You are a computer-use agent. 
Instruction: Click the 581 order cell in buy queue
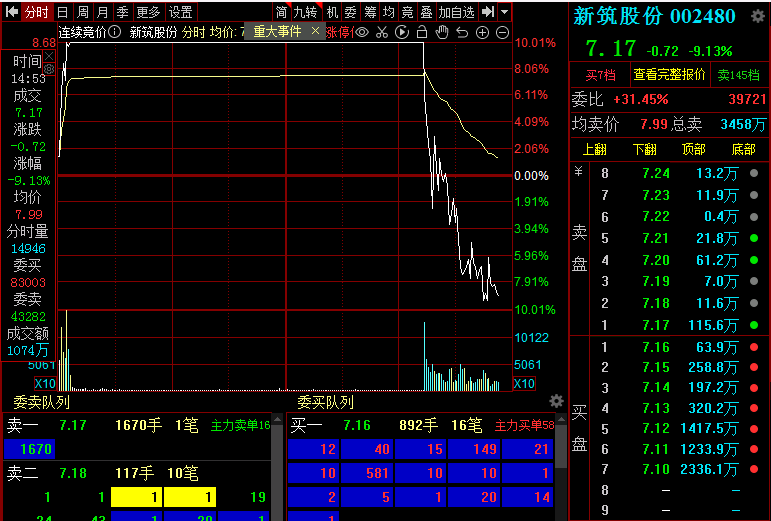367,473
